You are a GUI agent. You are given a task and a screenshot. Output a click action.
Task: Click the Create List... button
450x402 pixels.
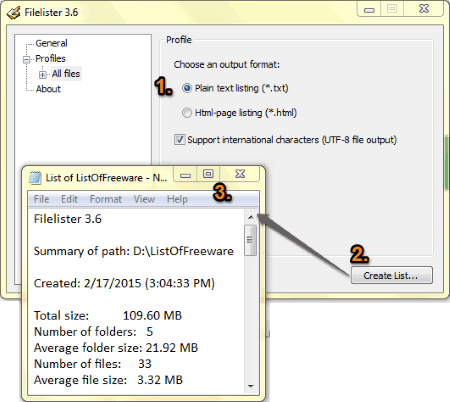[x=392, y=275]
